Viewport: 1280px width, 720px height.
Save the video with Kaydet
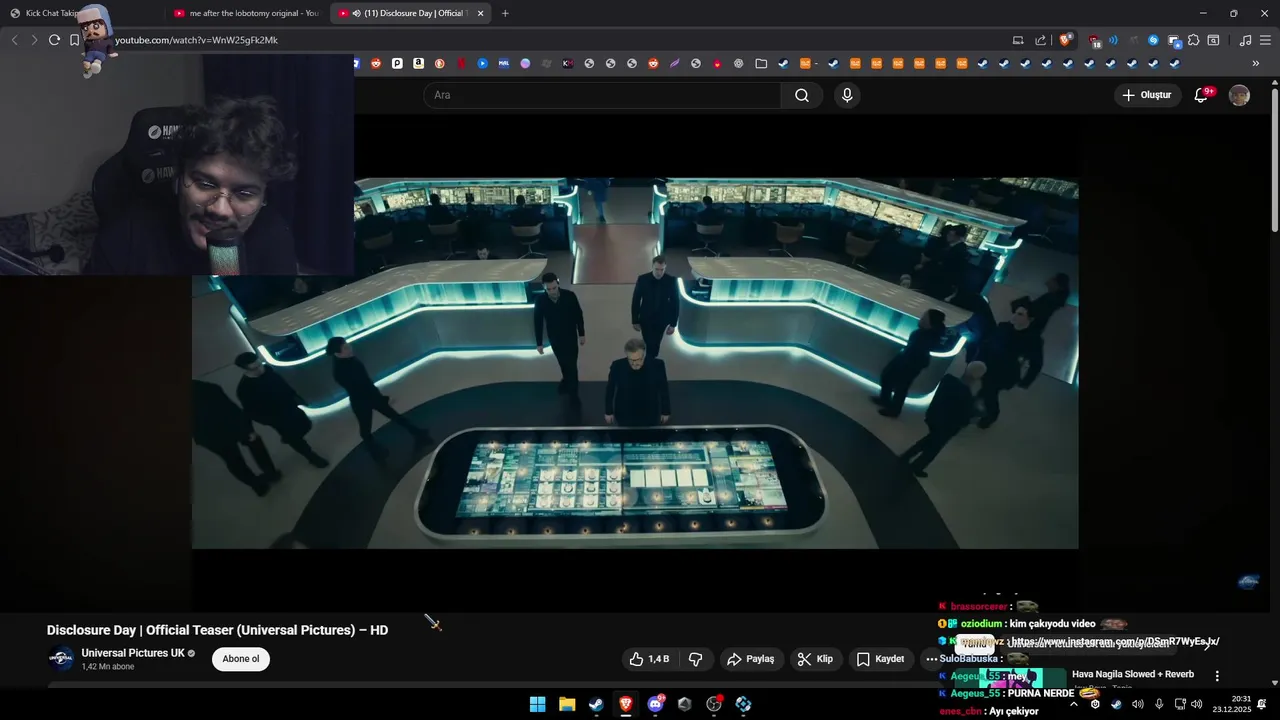click(880, 659)
